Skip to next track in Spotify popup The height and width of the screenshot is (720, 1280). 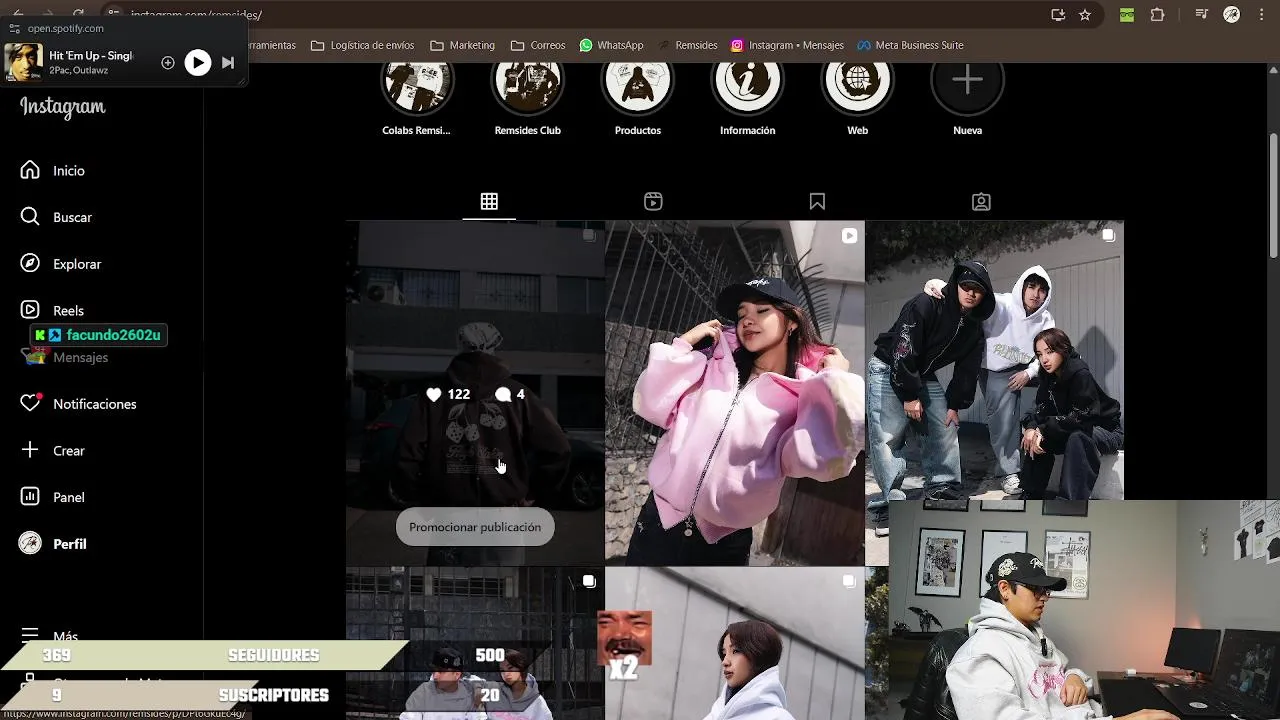click(x=228, y=63)
